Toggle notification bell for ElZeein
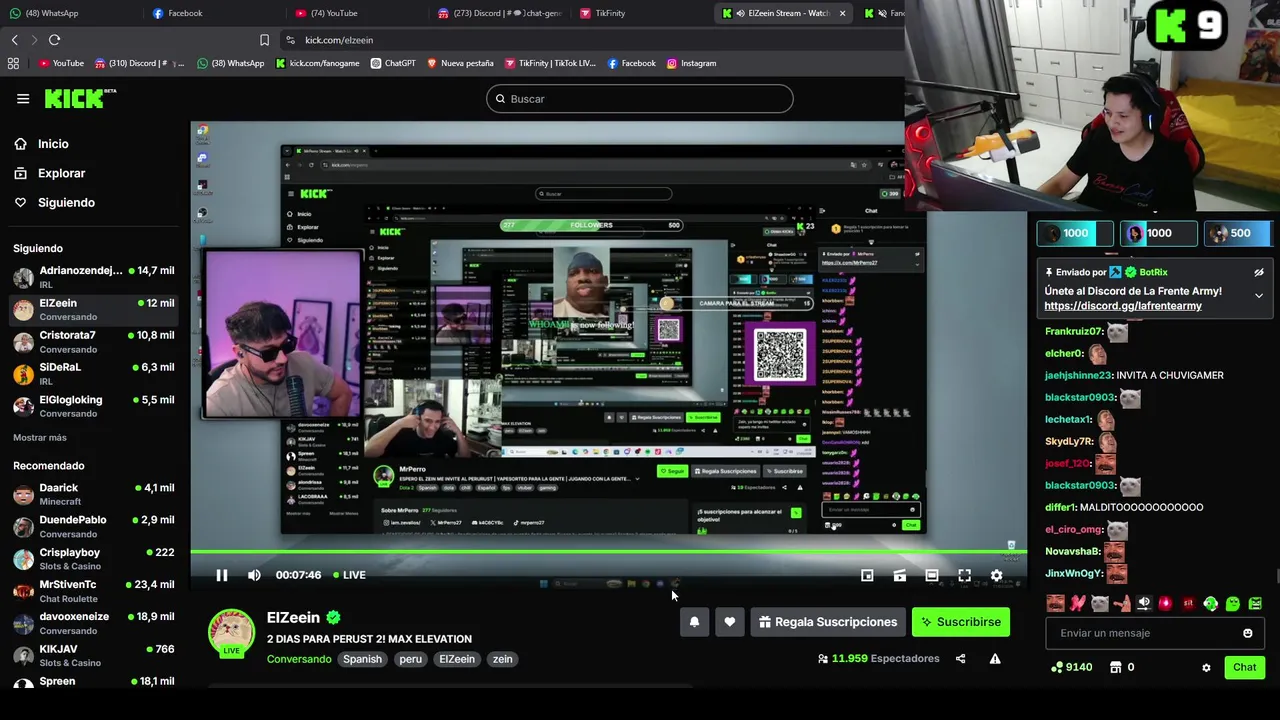The height and width of the screenshot is (720, 1280). point(694,622)
